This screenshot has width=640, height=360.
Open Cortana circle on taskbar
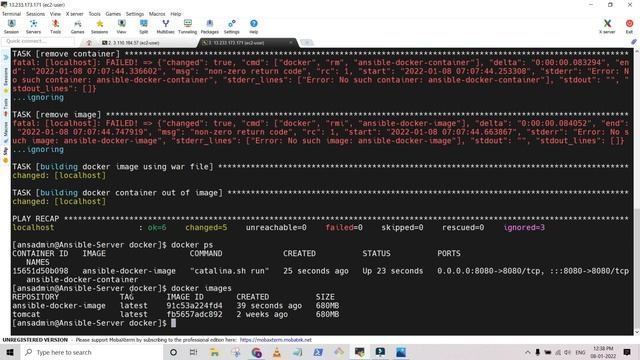point(173,352)
